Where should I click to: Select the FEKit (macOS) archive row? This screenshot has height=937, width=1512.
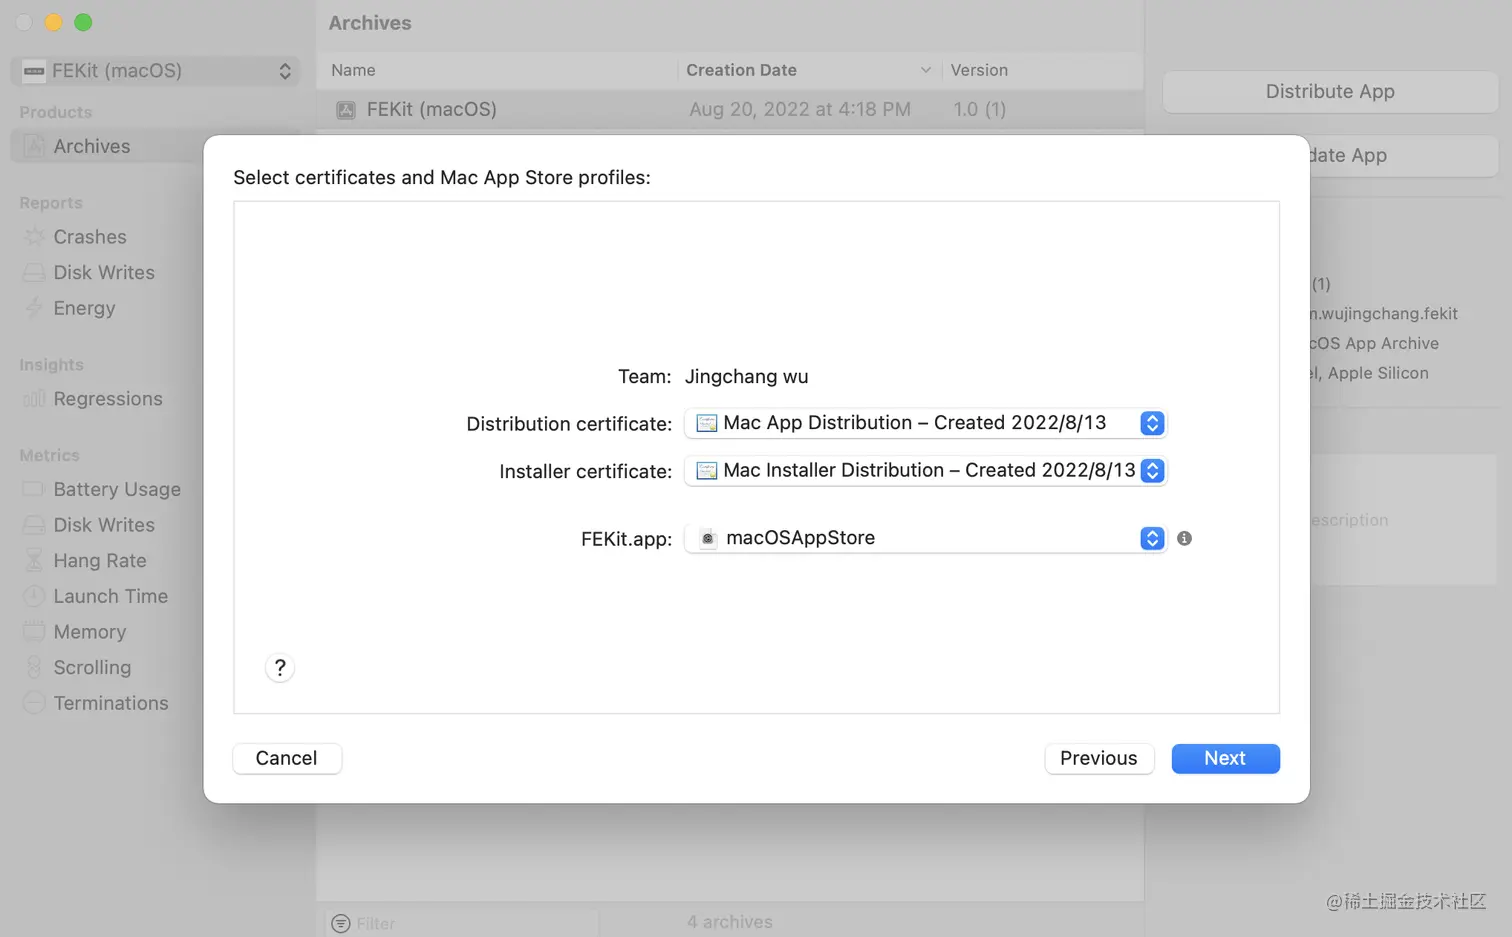[730, 109]
